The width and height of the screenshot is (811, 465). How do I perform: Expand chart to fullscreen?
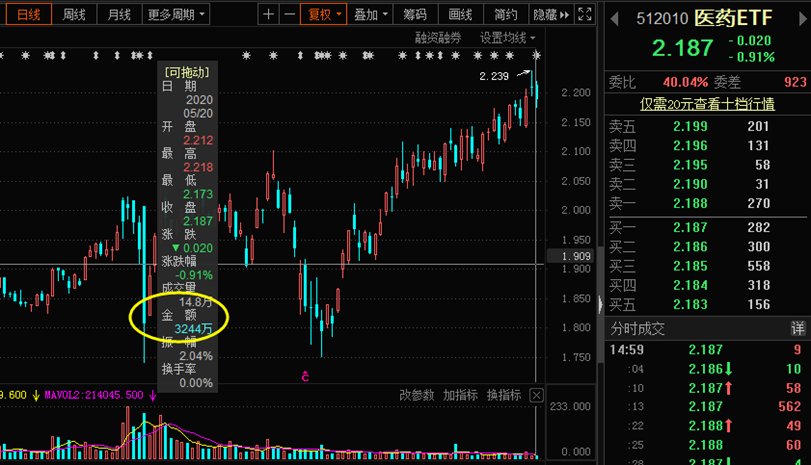coord(584,14)
